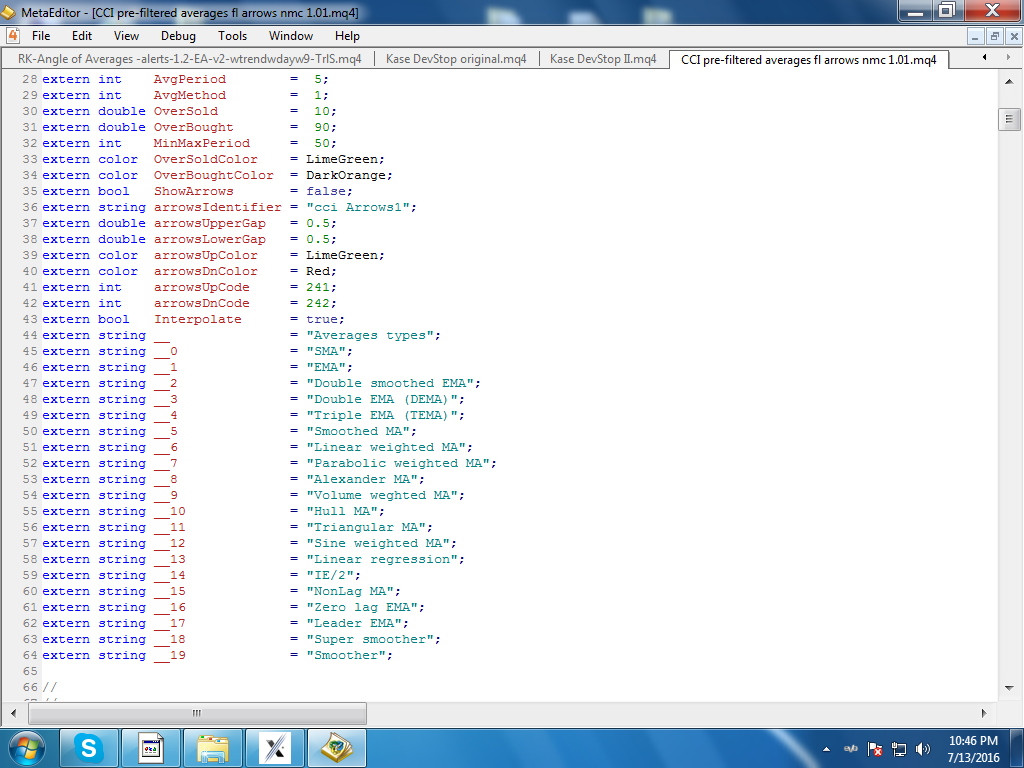
Task: Open the notepad document taskbar icon
Action: 151,748
